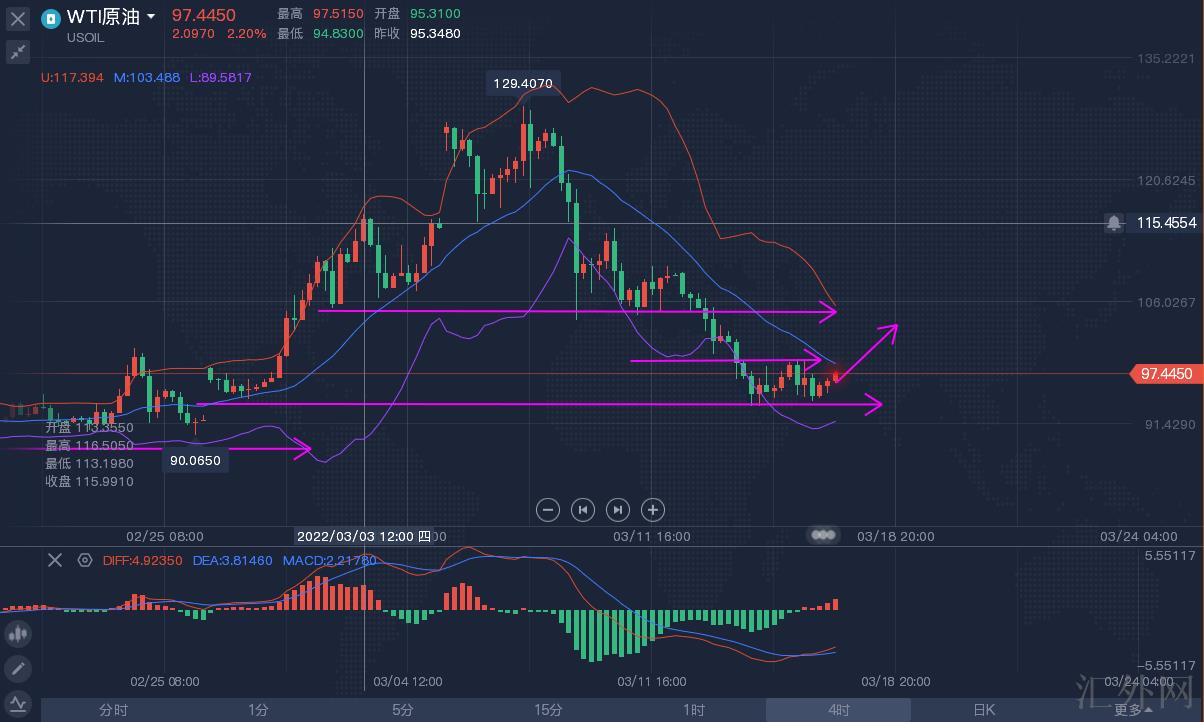Image resolution: width=1204 pixels, height=722 pixels.
Task: Click the 收盘 115.9910 crosshair close value
Action: coord(89,481)
